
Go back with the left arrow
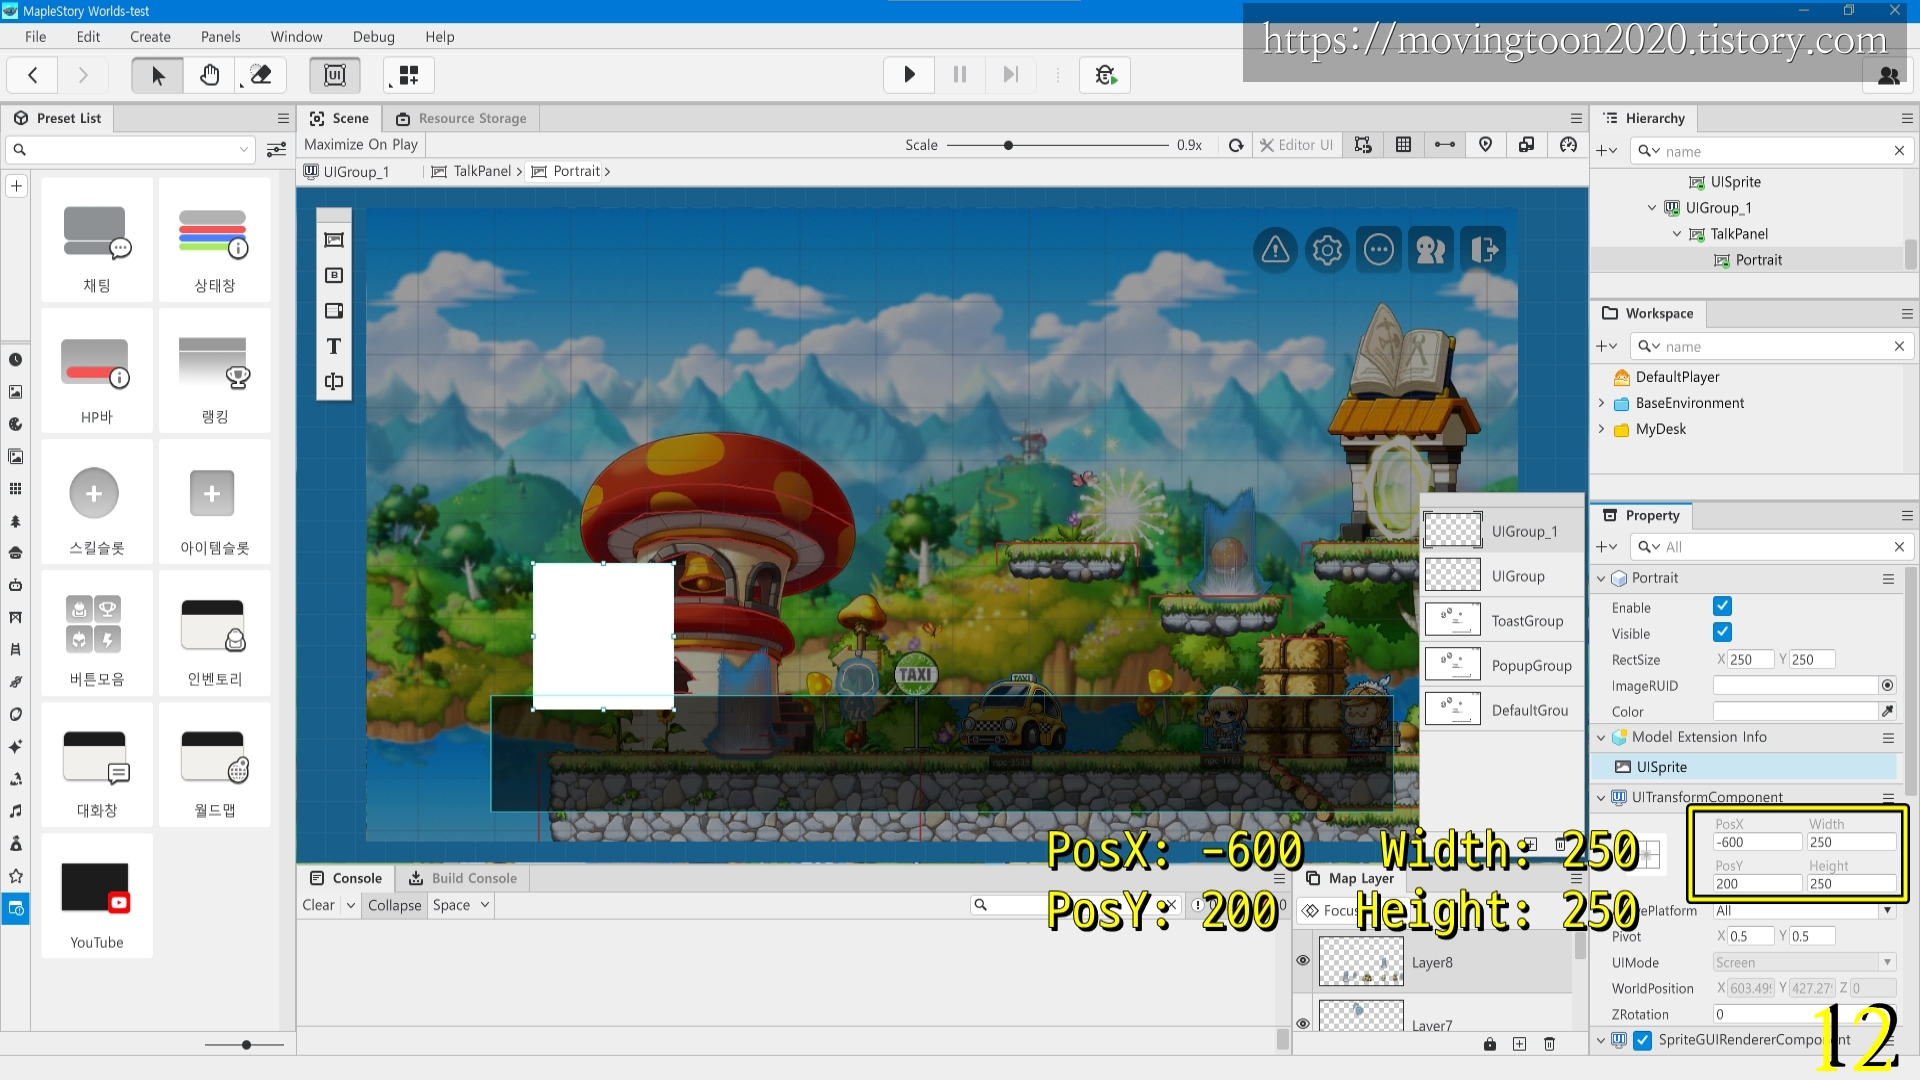tap(33, 75)
